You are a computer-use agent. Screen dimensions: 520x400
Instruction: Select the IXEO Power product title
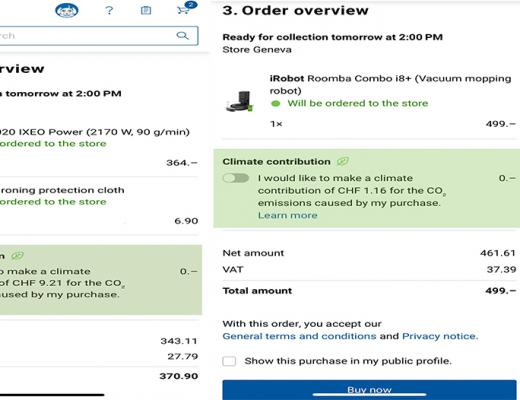coord(95,132)
